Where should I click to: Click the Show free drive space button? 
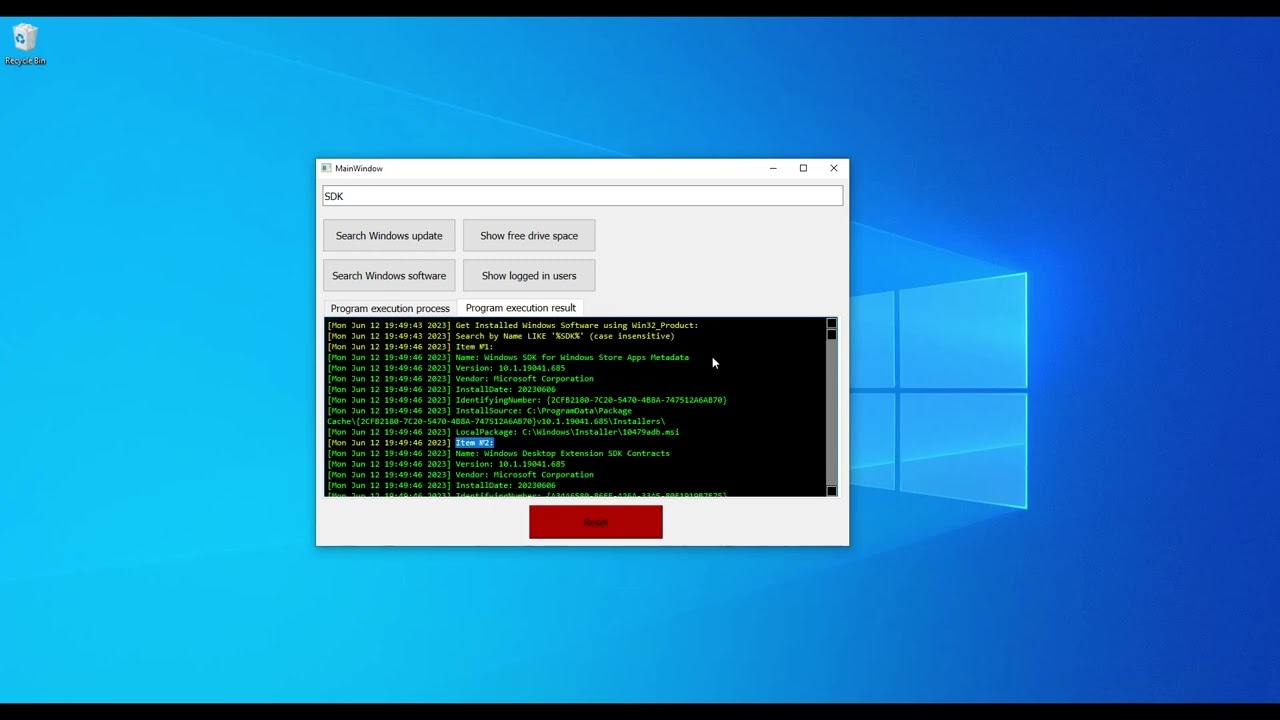coord(529,236)
